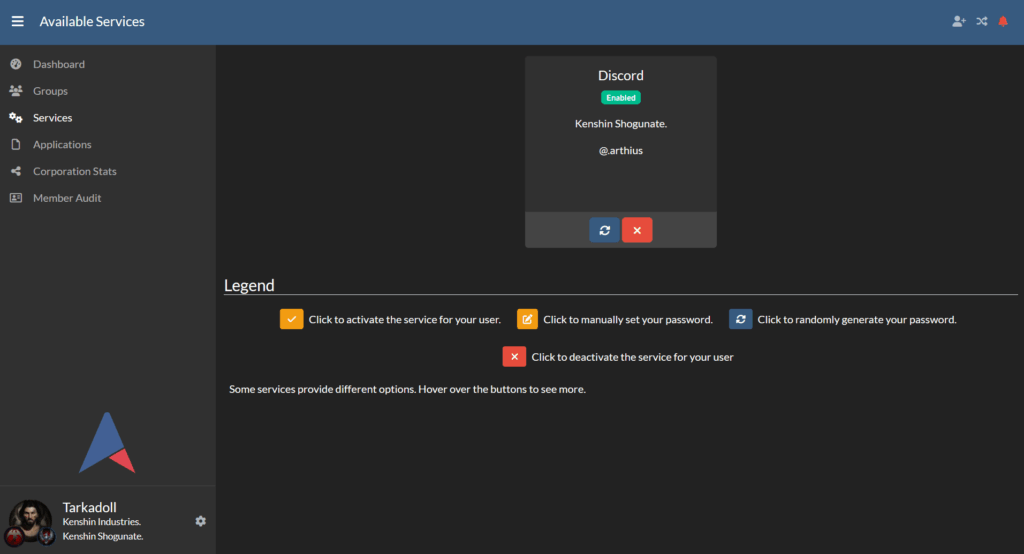Click 'Click to randomly generate your password' text
This screenshot has width=1024, height=554.
[857, 319]
